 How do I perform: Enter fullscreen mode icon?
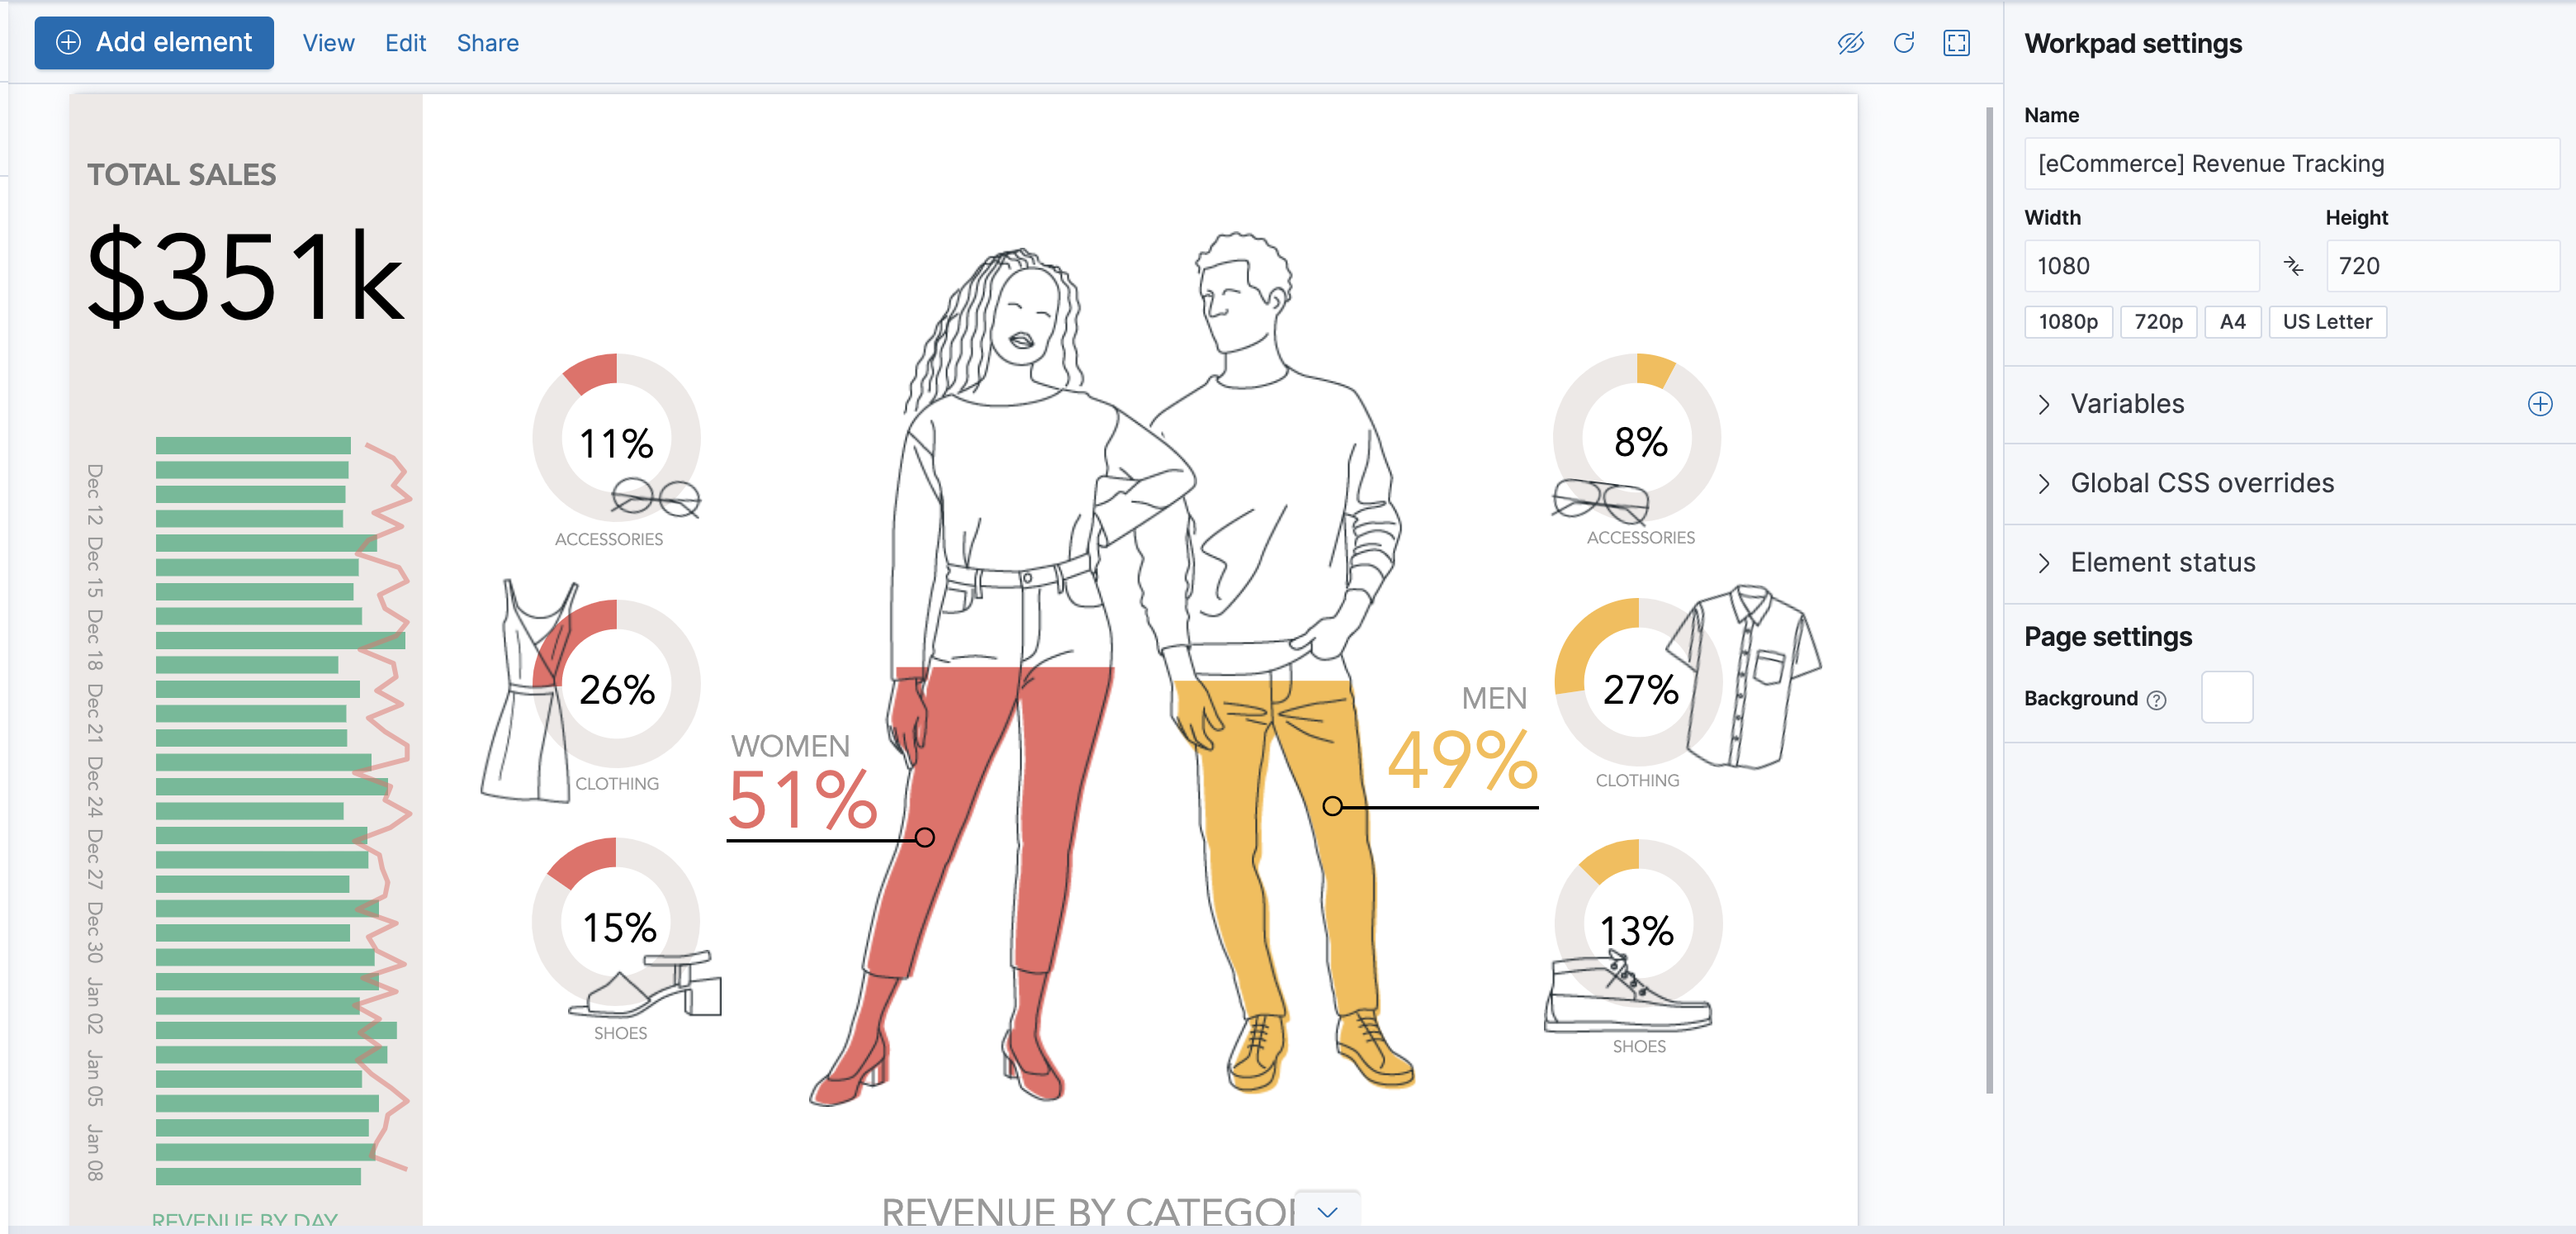1957,43
